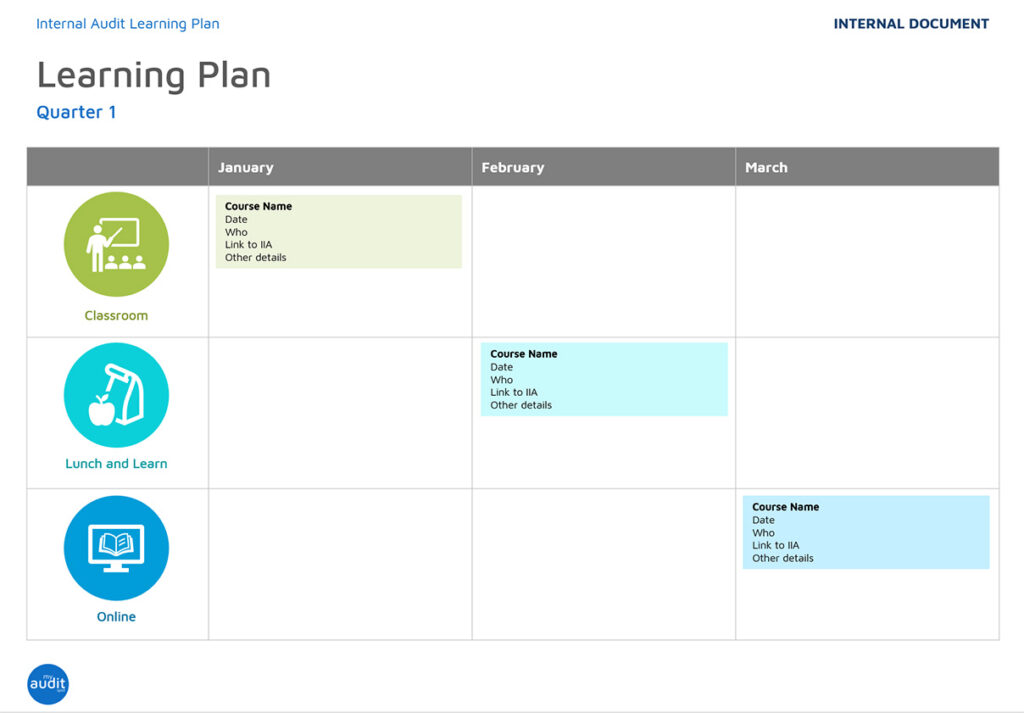Click the Learning Plan title
This screenshot has width=1024, height=713.
154,75
